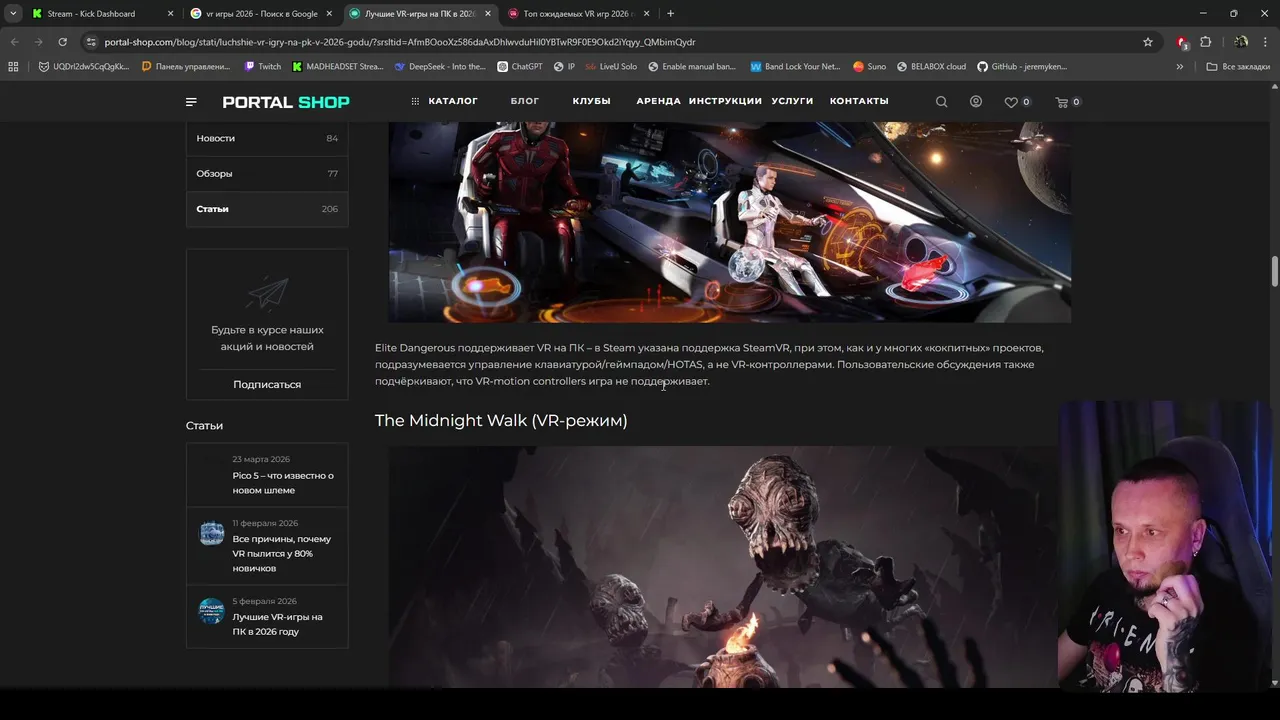This screenshot has height=720, width=1280.
Task: Select the Обзоры category
Action: pos(267,173)
